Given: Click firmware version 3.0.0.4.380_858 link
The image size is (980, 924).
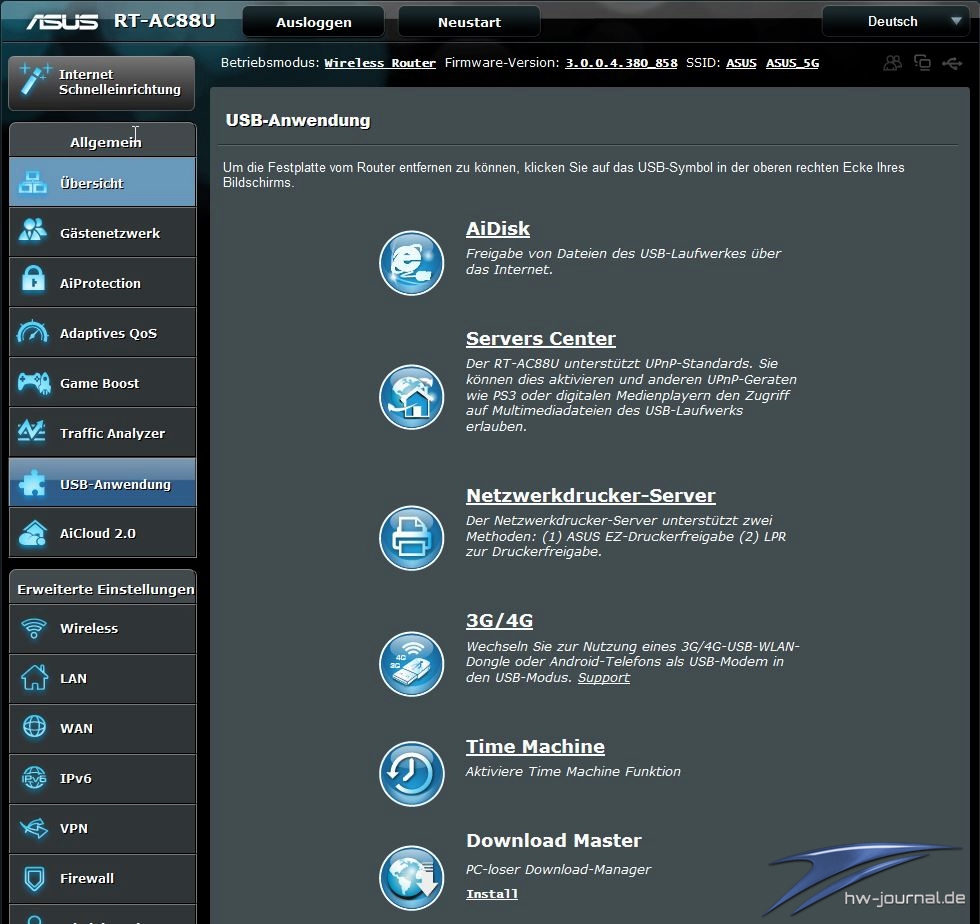Looking at the screenshot, I should 621,63.
